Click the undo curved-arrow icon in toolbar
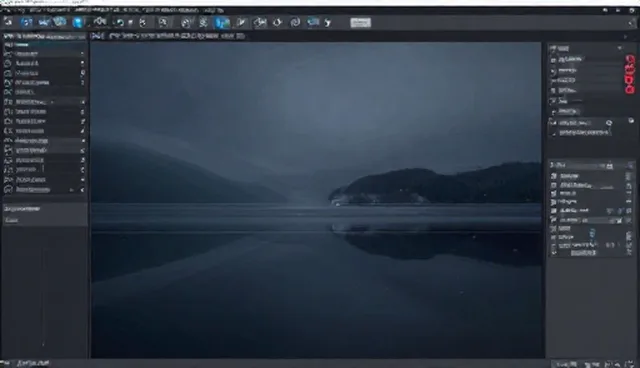640x368 pixels. (x=120, y=22)
